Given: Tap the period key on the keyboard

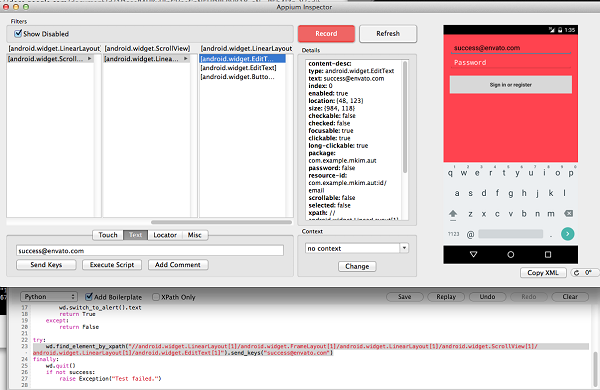Looking at the screenshot, I should point(551,235).
